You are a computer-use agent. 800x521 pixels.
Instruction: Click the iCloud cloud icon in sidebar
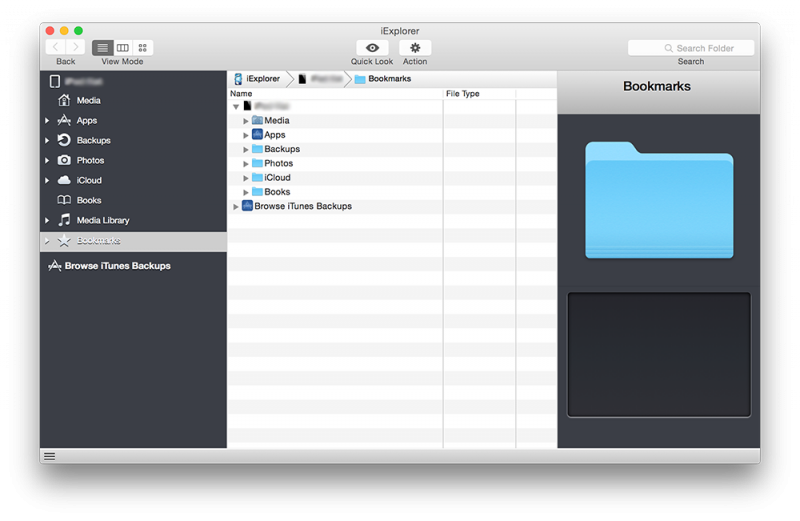pyautogui.click(x=64, y=180)
